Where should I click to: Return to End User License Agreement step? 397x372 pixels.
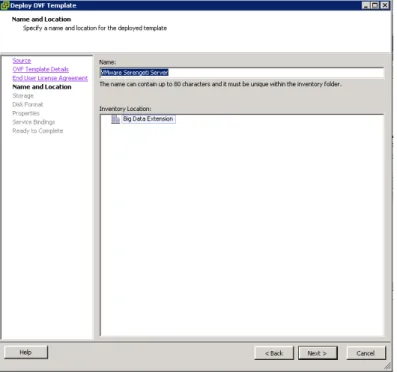pyautogui.click(x=50, y=78)
